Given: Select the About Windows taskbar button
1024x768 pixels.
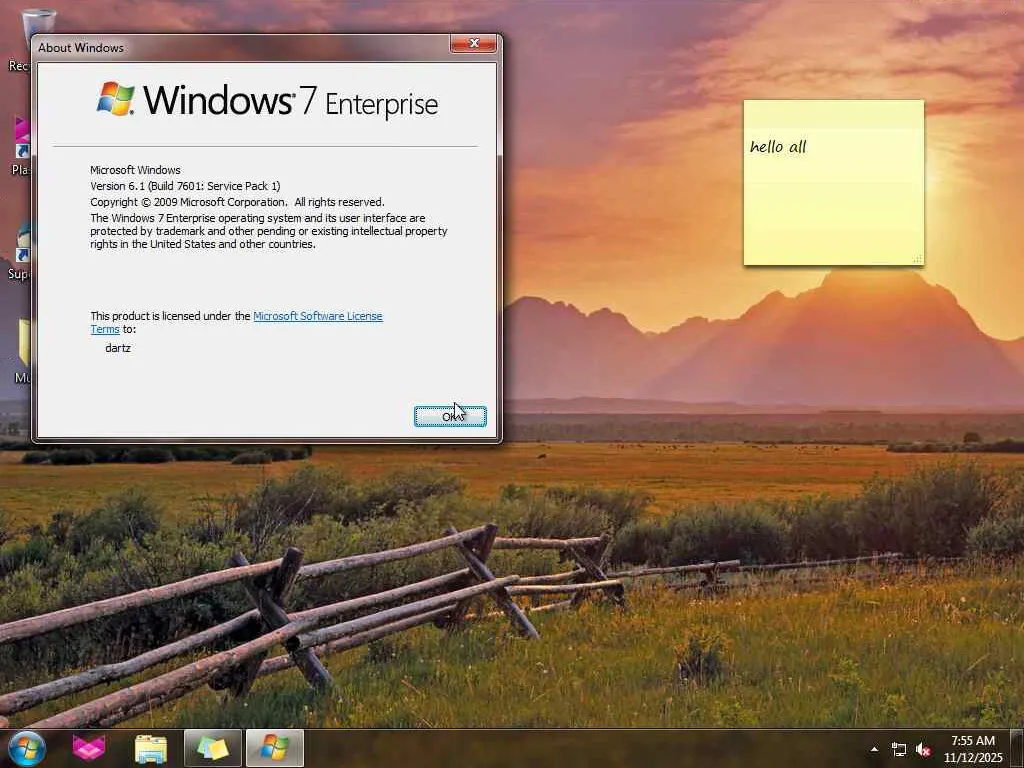Looking at the screenshot, I should click(275, 748).
